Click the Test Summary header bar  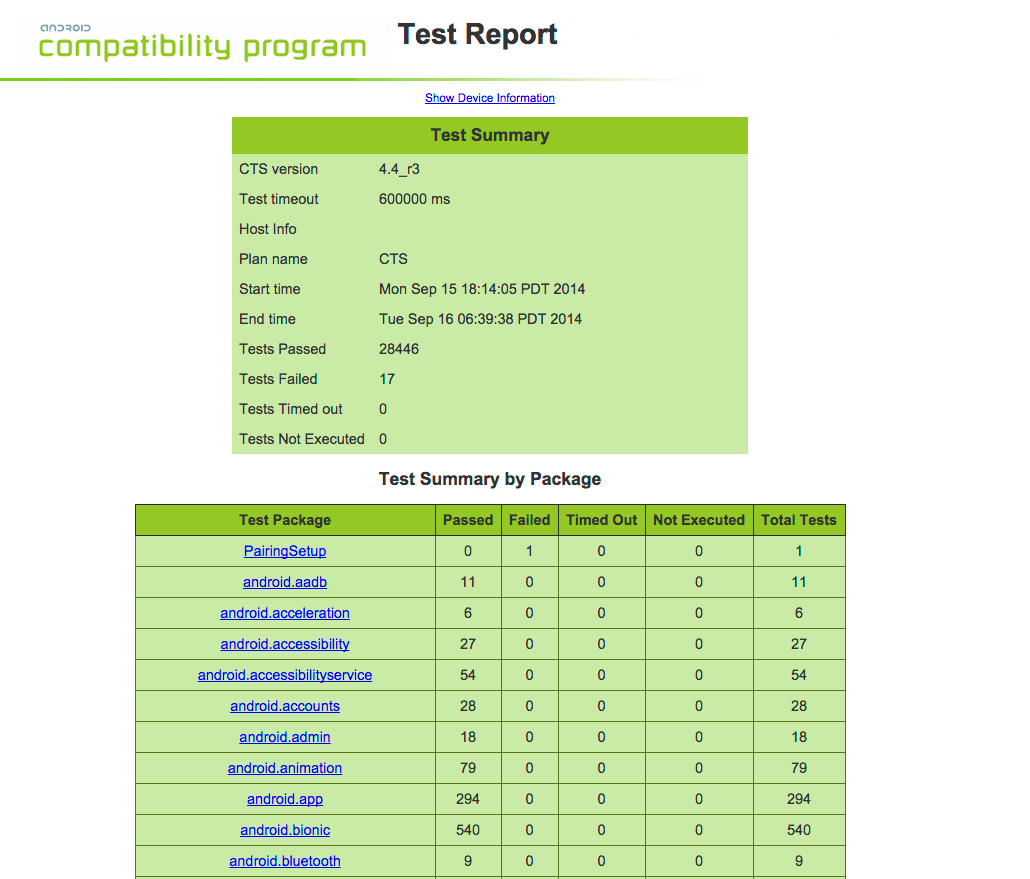(x=489, y=135)
